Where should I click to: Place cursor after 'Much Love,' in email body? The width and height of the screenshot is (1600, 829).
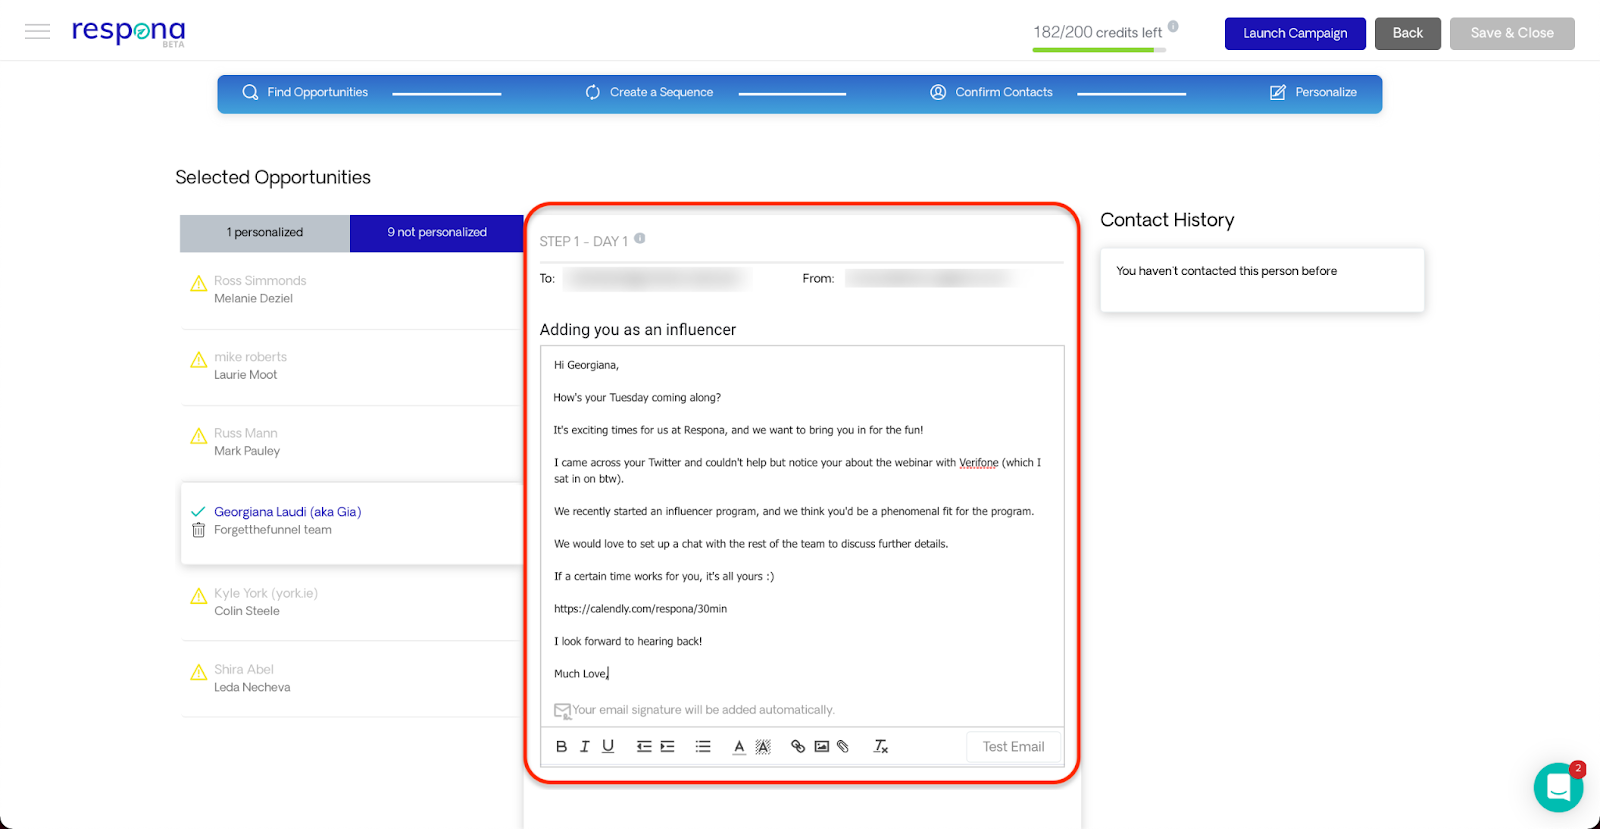(609, 674)
